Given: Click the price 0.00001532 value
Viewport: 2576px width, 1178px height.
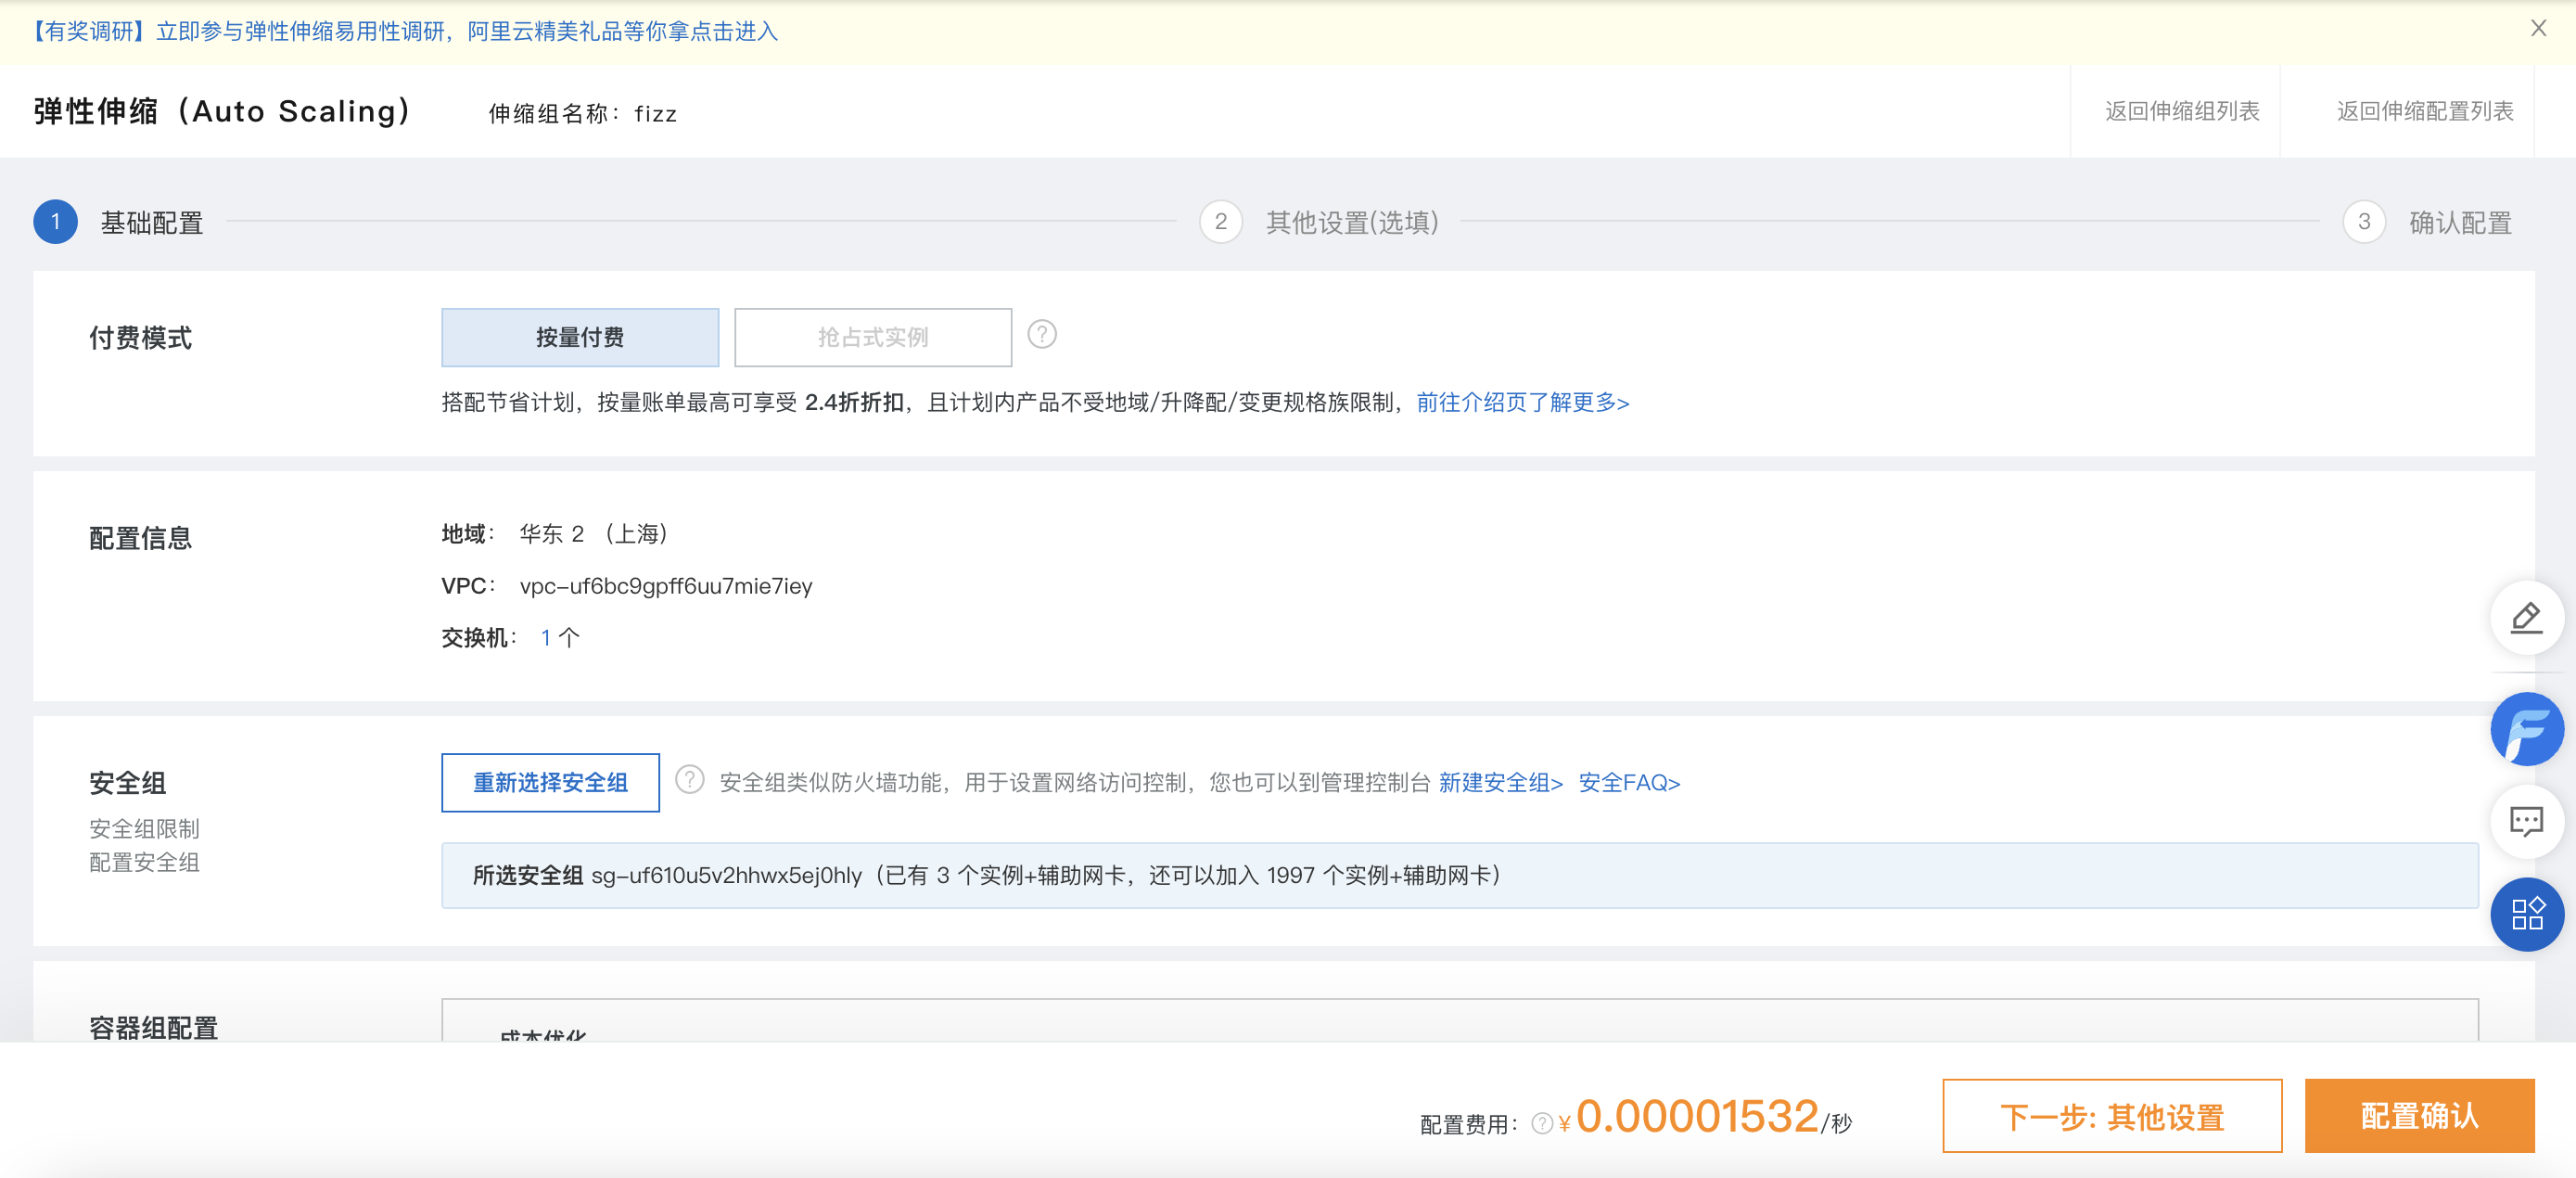Looking at the screenshot, I should (x=1697, y=1116).
